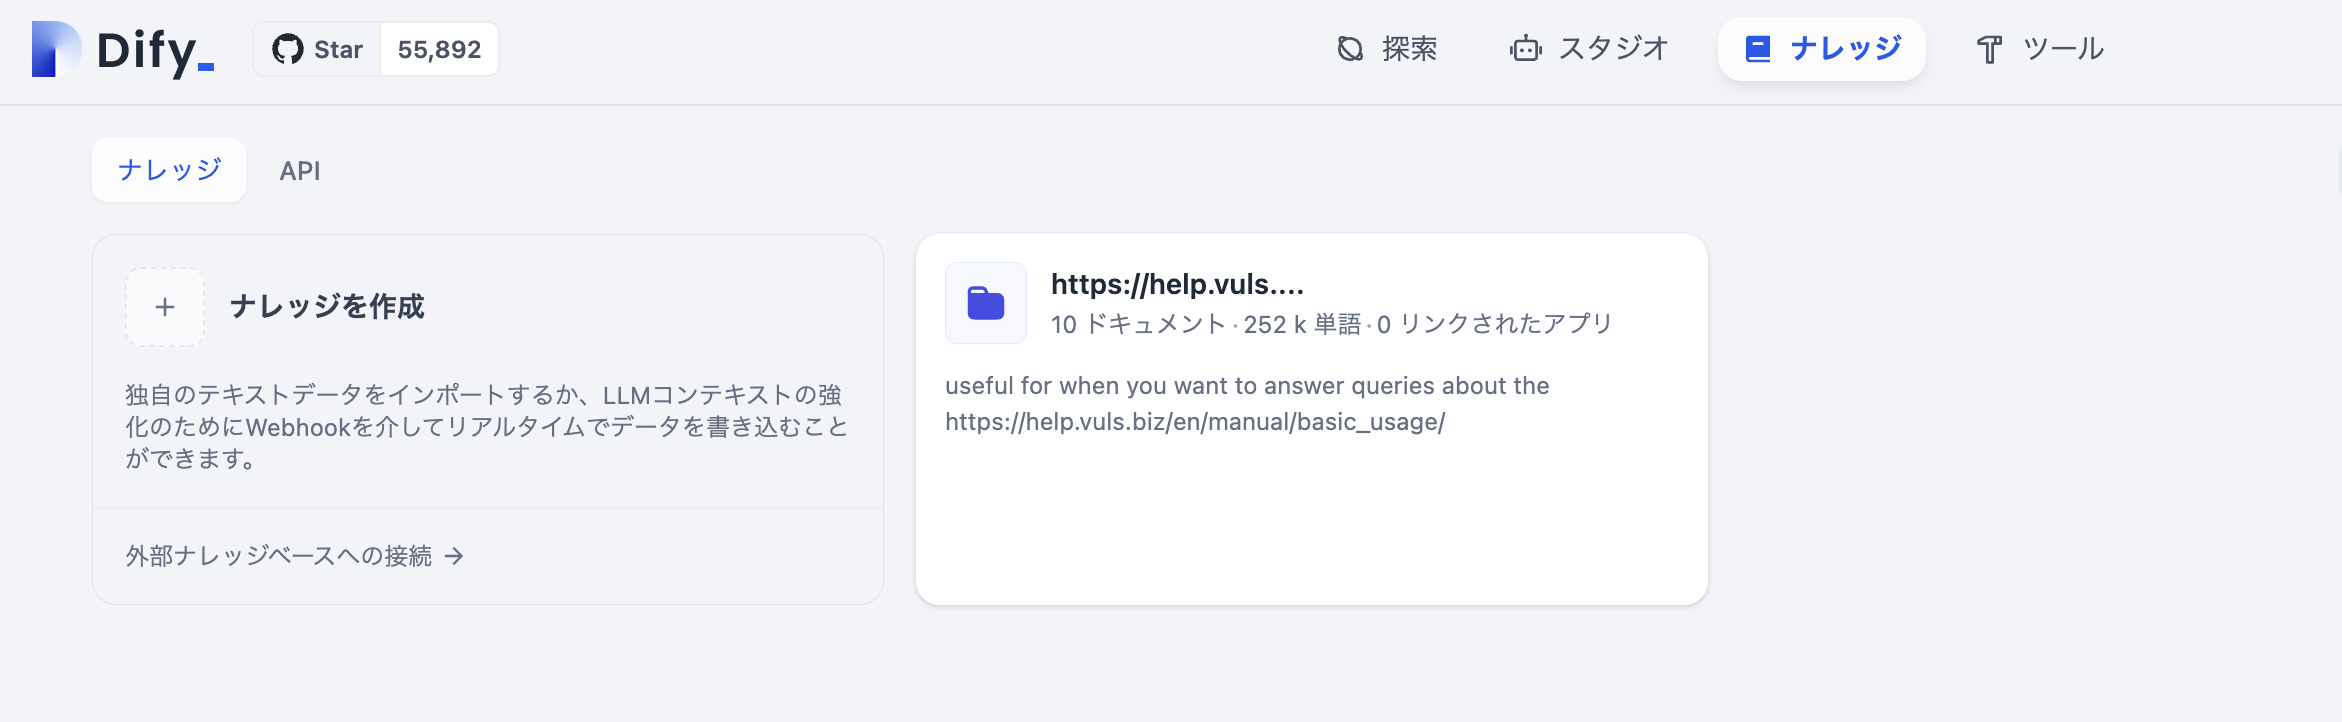The height and width of the screenshot is (722, 2342).
Task: Click the GitHub octocat icon
Action: 289,48
